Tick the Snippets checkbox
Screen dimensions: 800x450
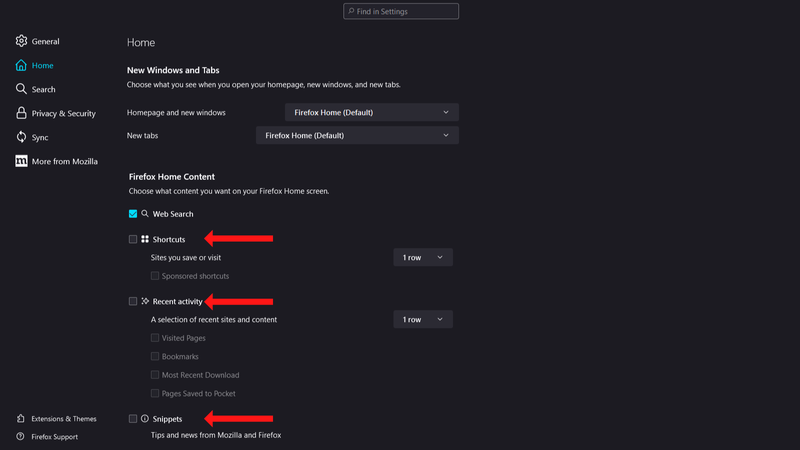[x=133, y=419]
